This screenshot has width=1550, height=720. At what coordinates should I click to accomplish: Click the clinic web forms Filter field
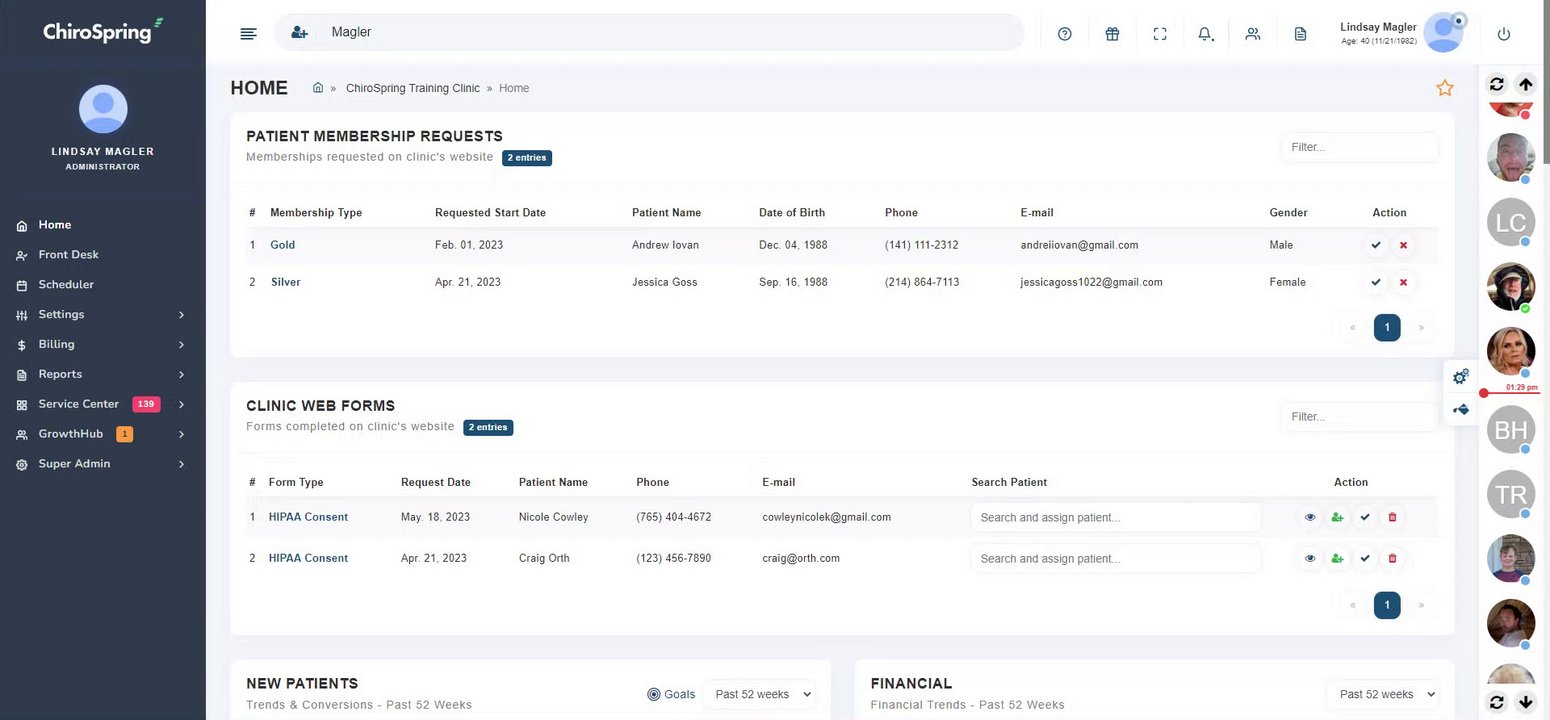pos(1360,416)
